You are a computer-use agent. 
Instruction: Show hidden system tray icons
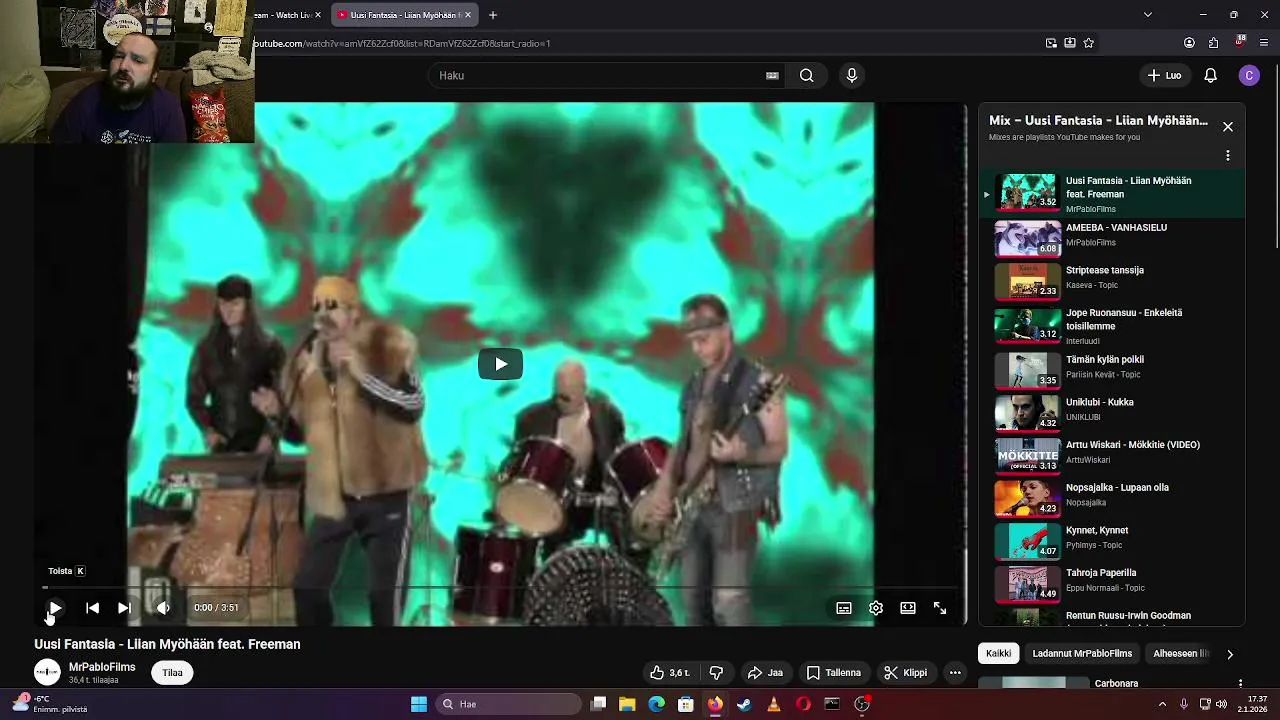1162,704
